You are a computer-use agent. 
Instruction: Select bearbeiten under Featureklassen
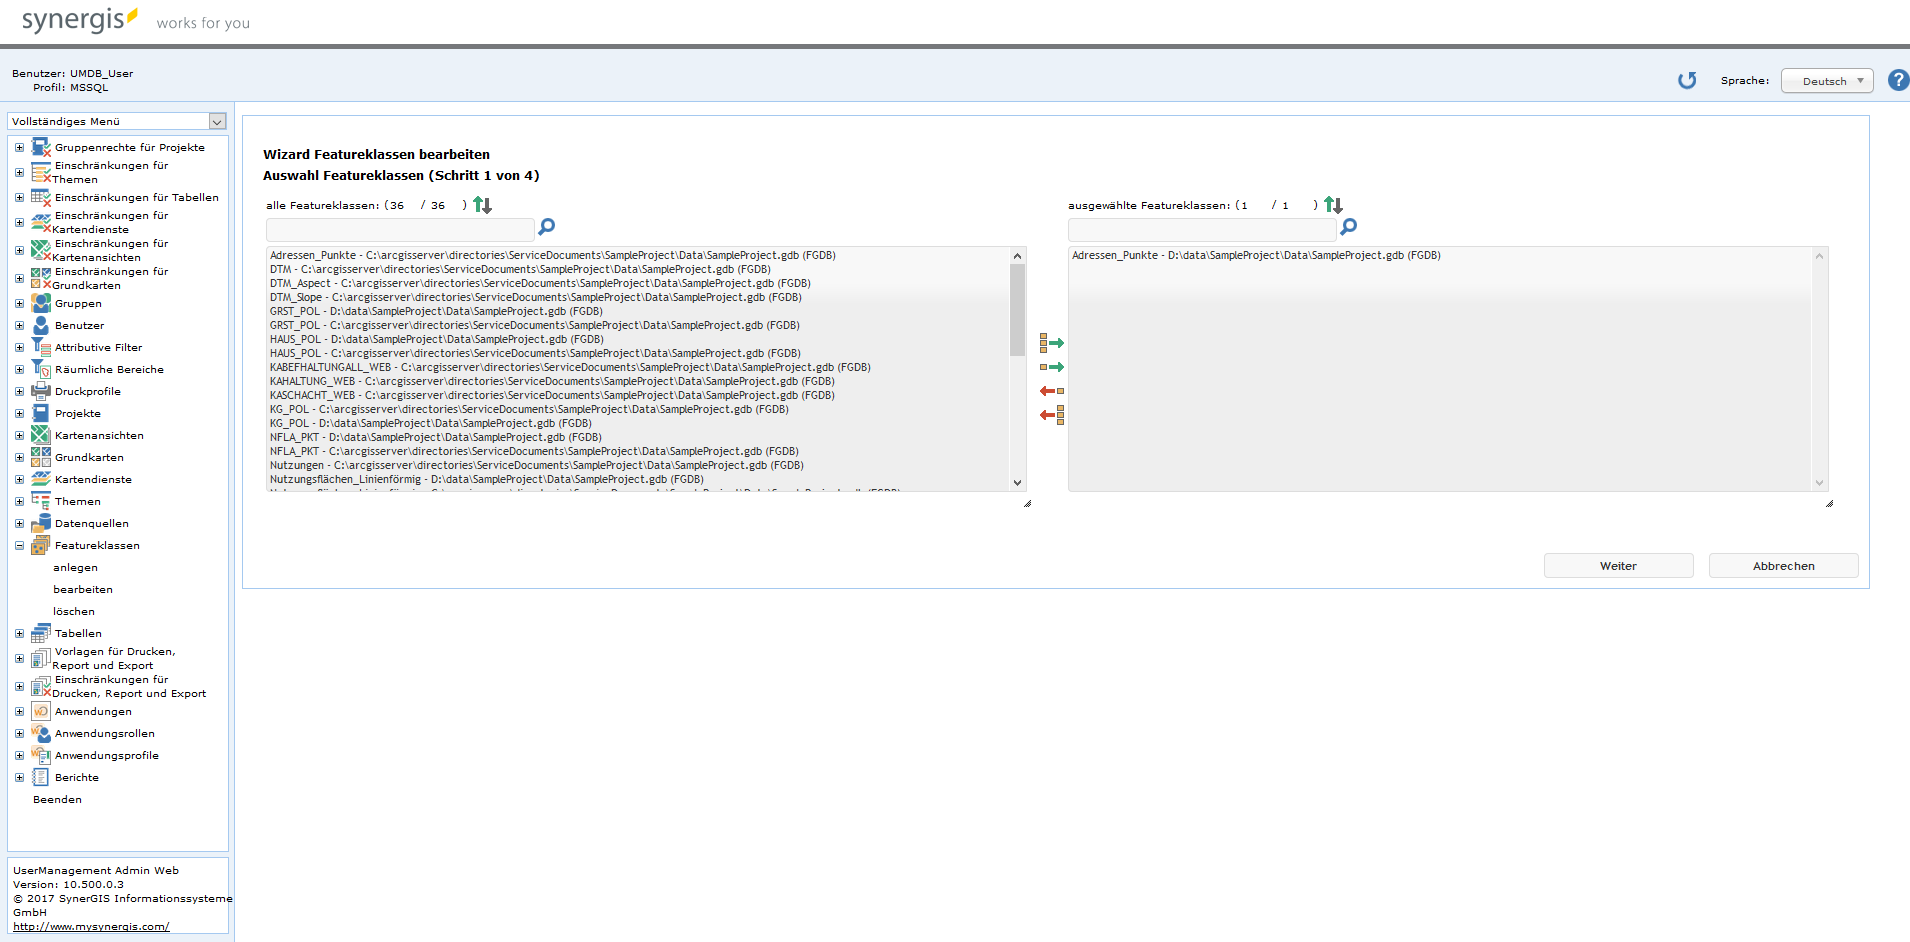[83, 589]
